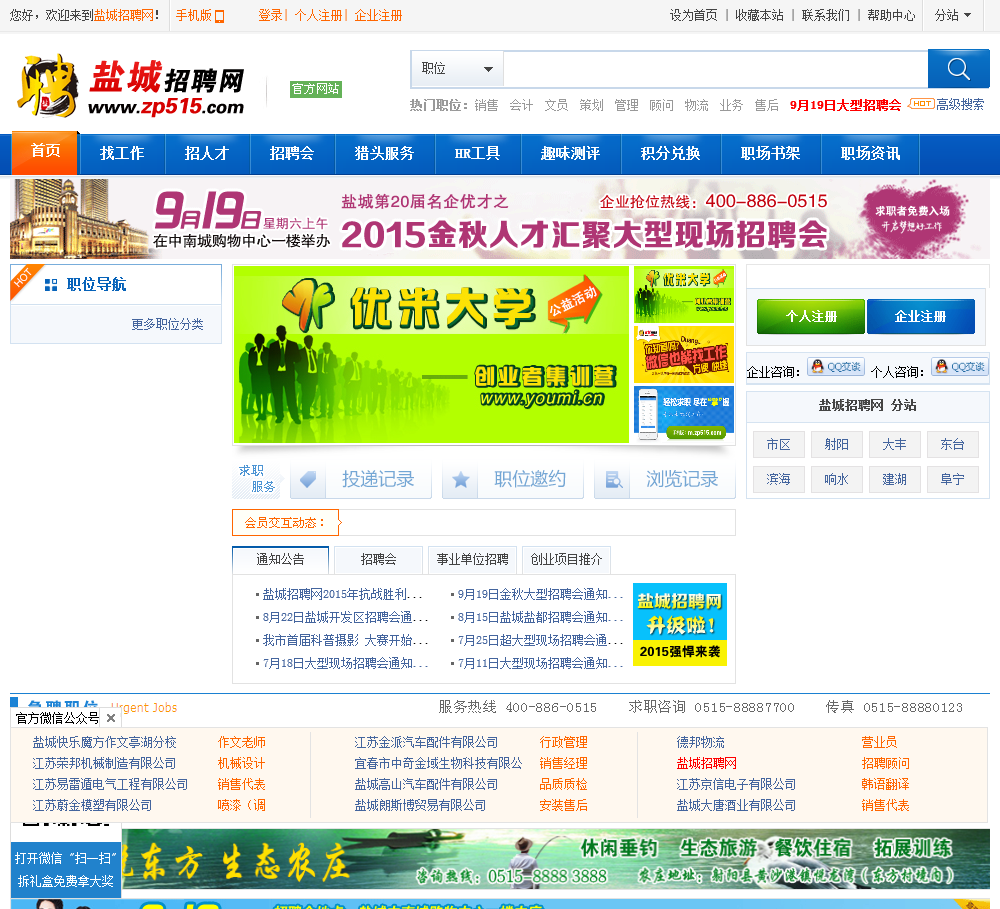Open 趣味测评 navigation item
1000x909 pixels.
pyautogui.click(x=571, y=153)
